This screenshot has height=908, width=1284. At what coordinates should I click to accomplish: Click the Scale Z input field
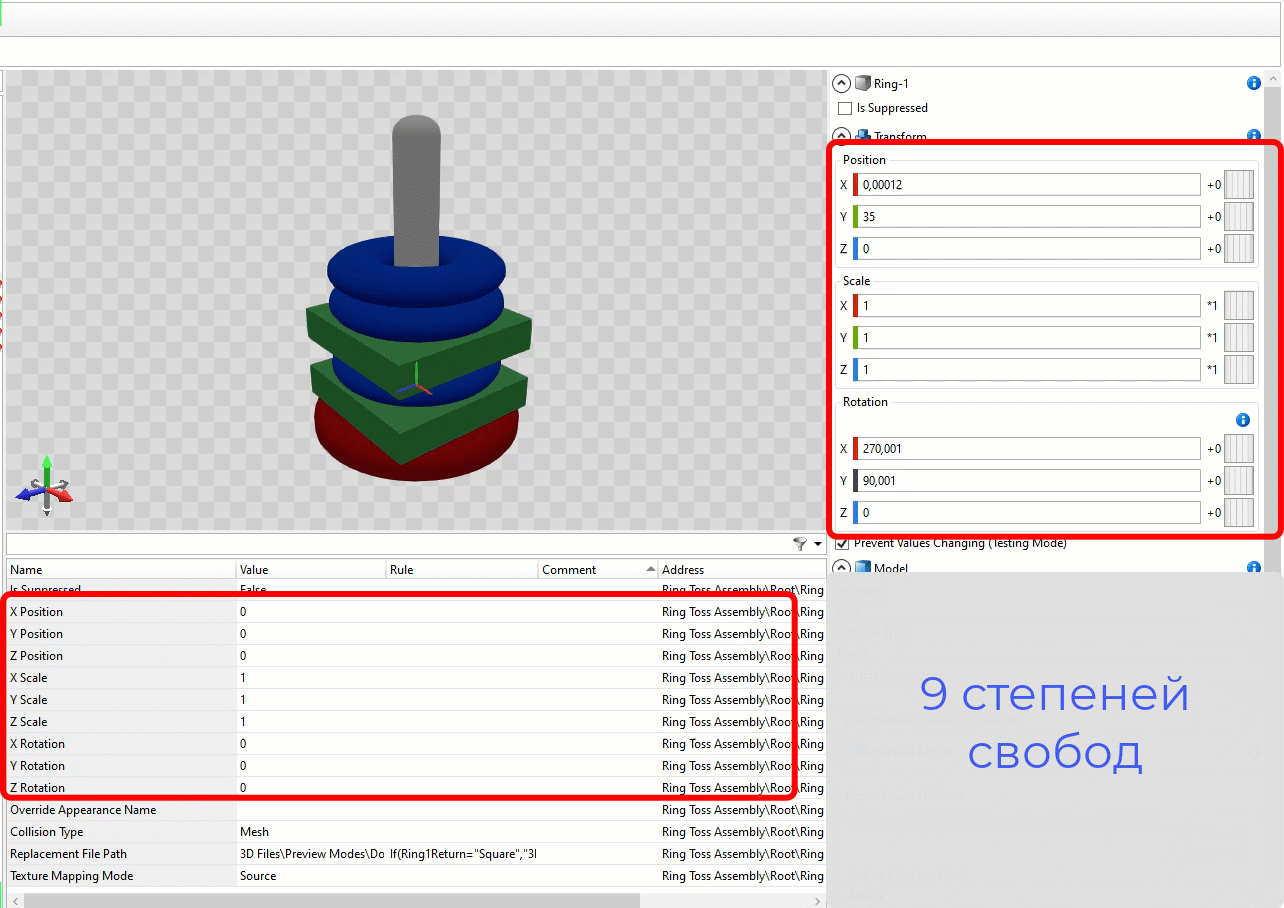[x=1027, y=369]
